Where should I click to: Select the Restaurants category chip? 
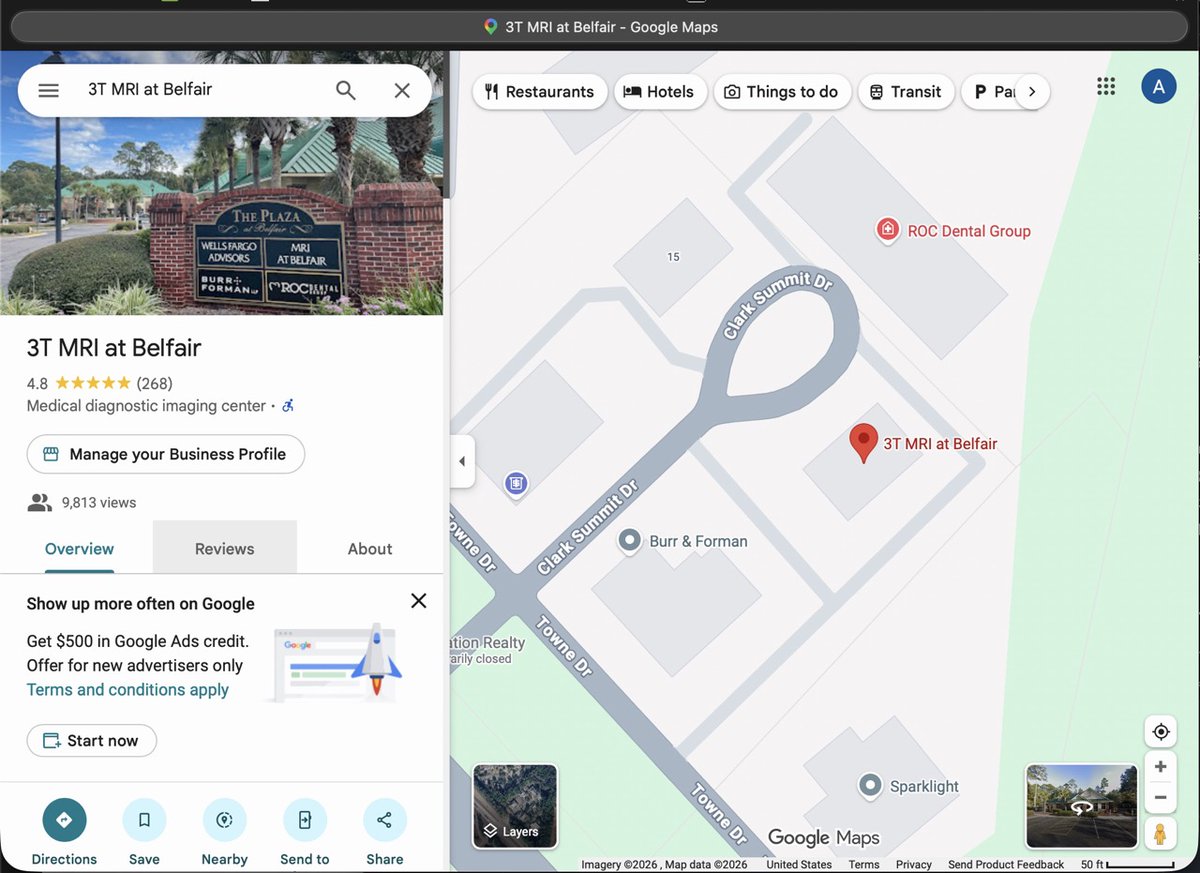coord(539,91)
